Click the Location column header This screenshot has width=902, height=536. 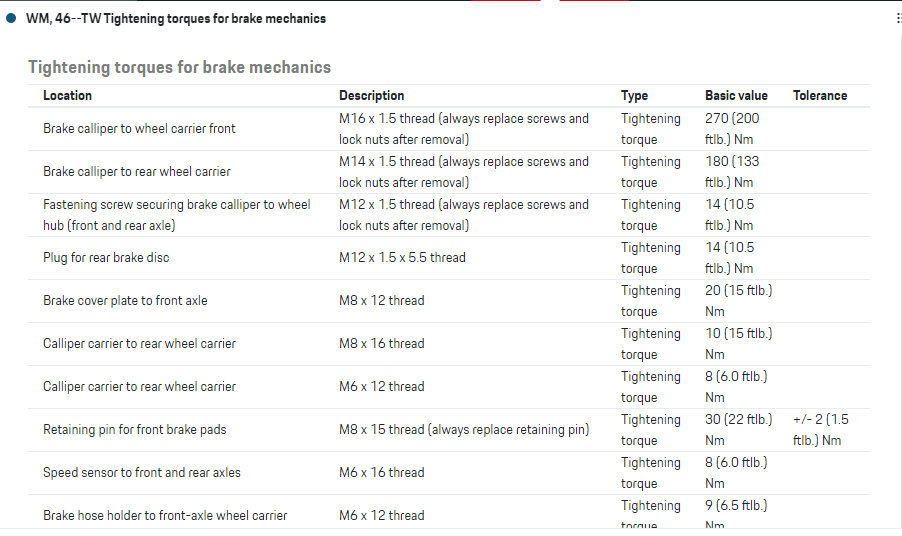[67, 96]
